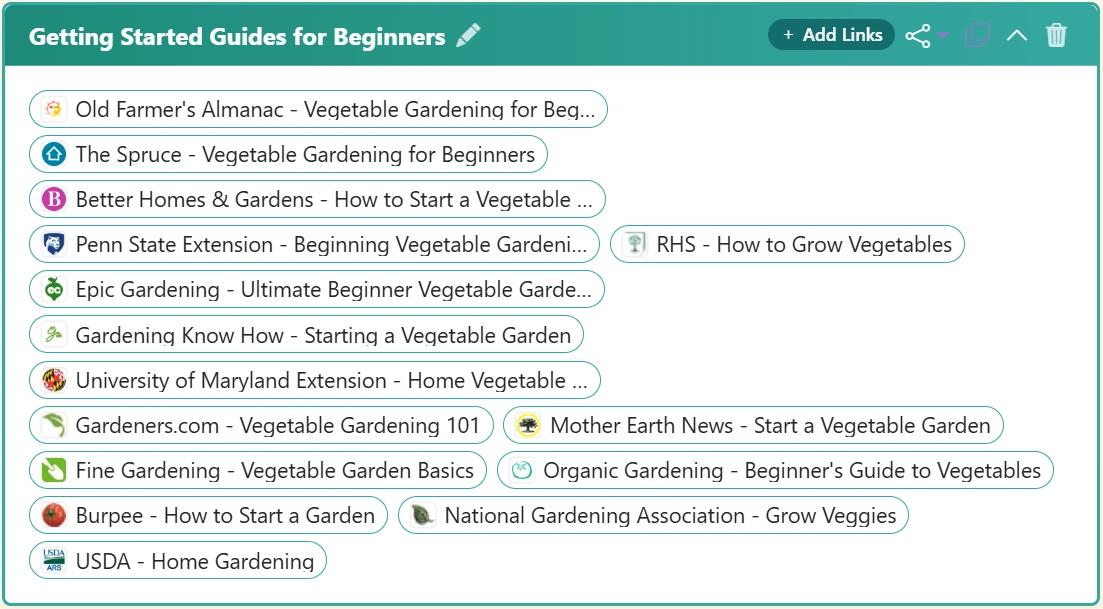This screenshot has width=1103, height=609.
Task: Click the Old Farmer's Almanac favicon
Action: click(x=54, y=110)
